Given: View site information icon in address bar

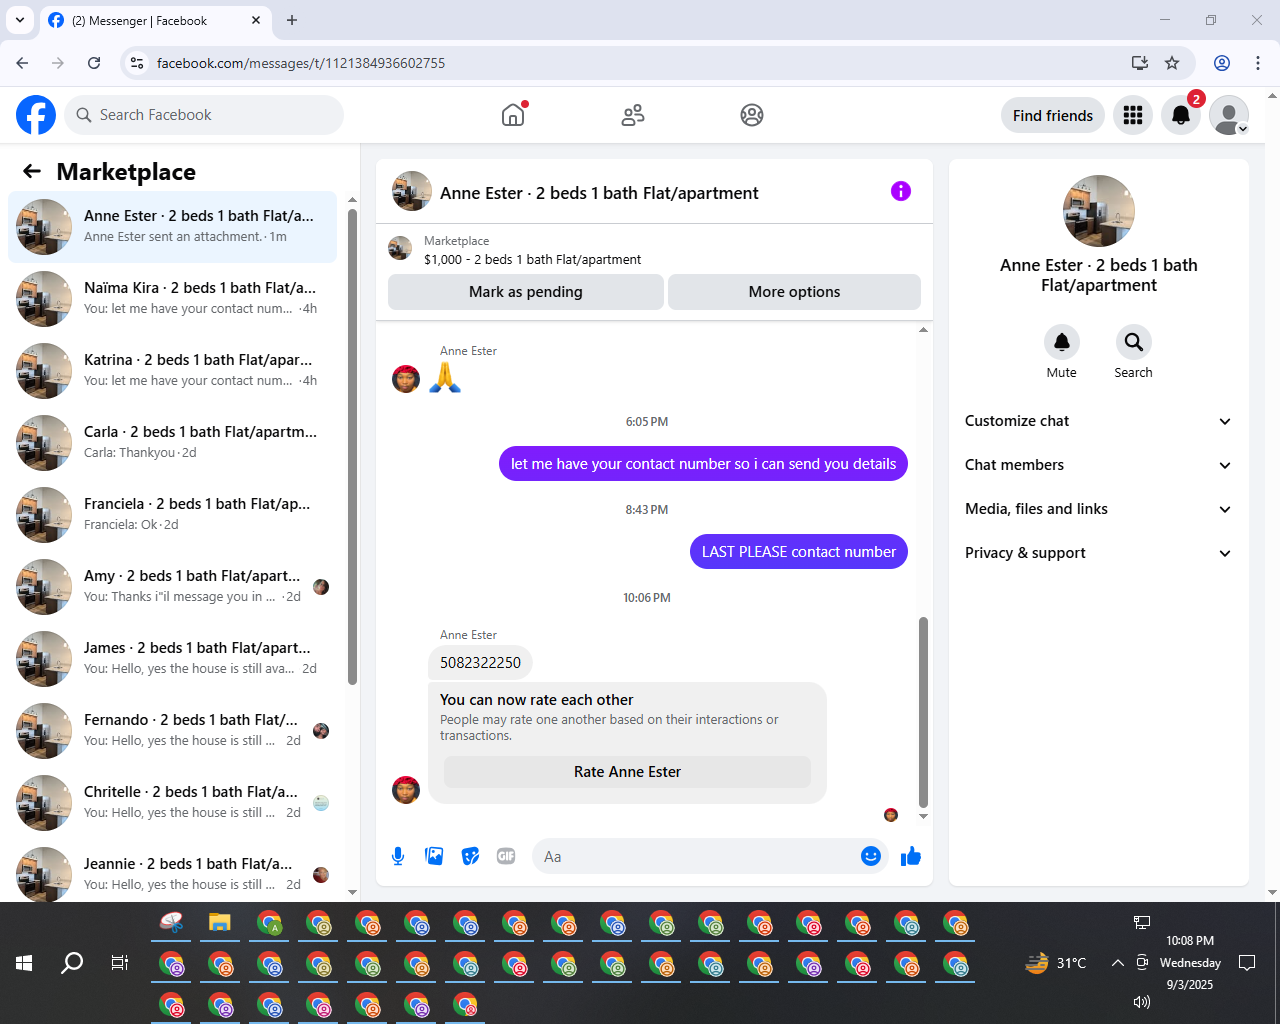Looking at the screenshot, I should [x=138, y=63].
